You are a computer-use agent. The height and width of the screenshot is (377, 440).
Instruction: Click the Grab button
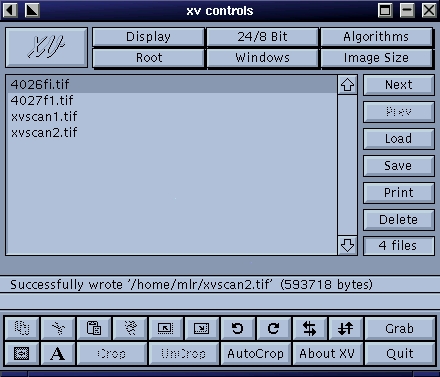point(400,328)
